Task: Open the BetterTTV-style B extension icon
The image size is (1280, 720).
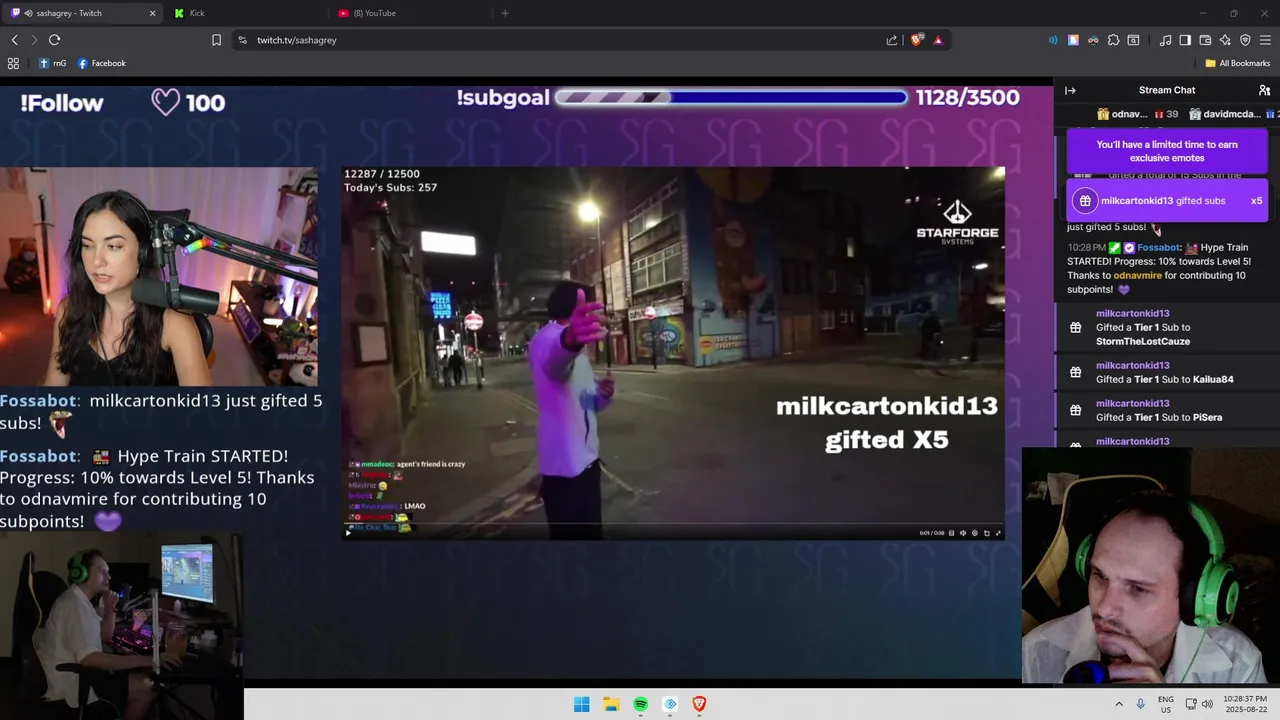Action: coord(1073,40)
